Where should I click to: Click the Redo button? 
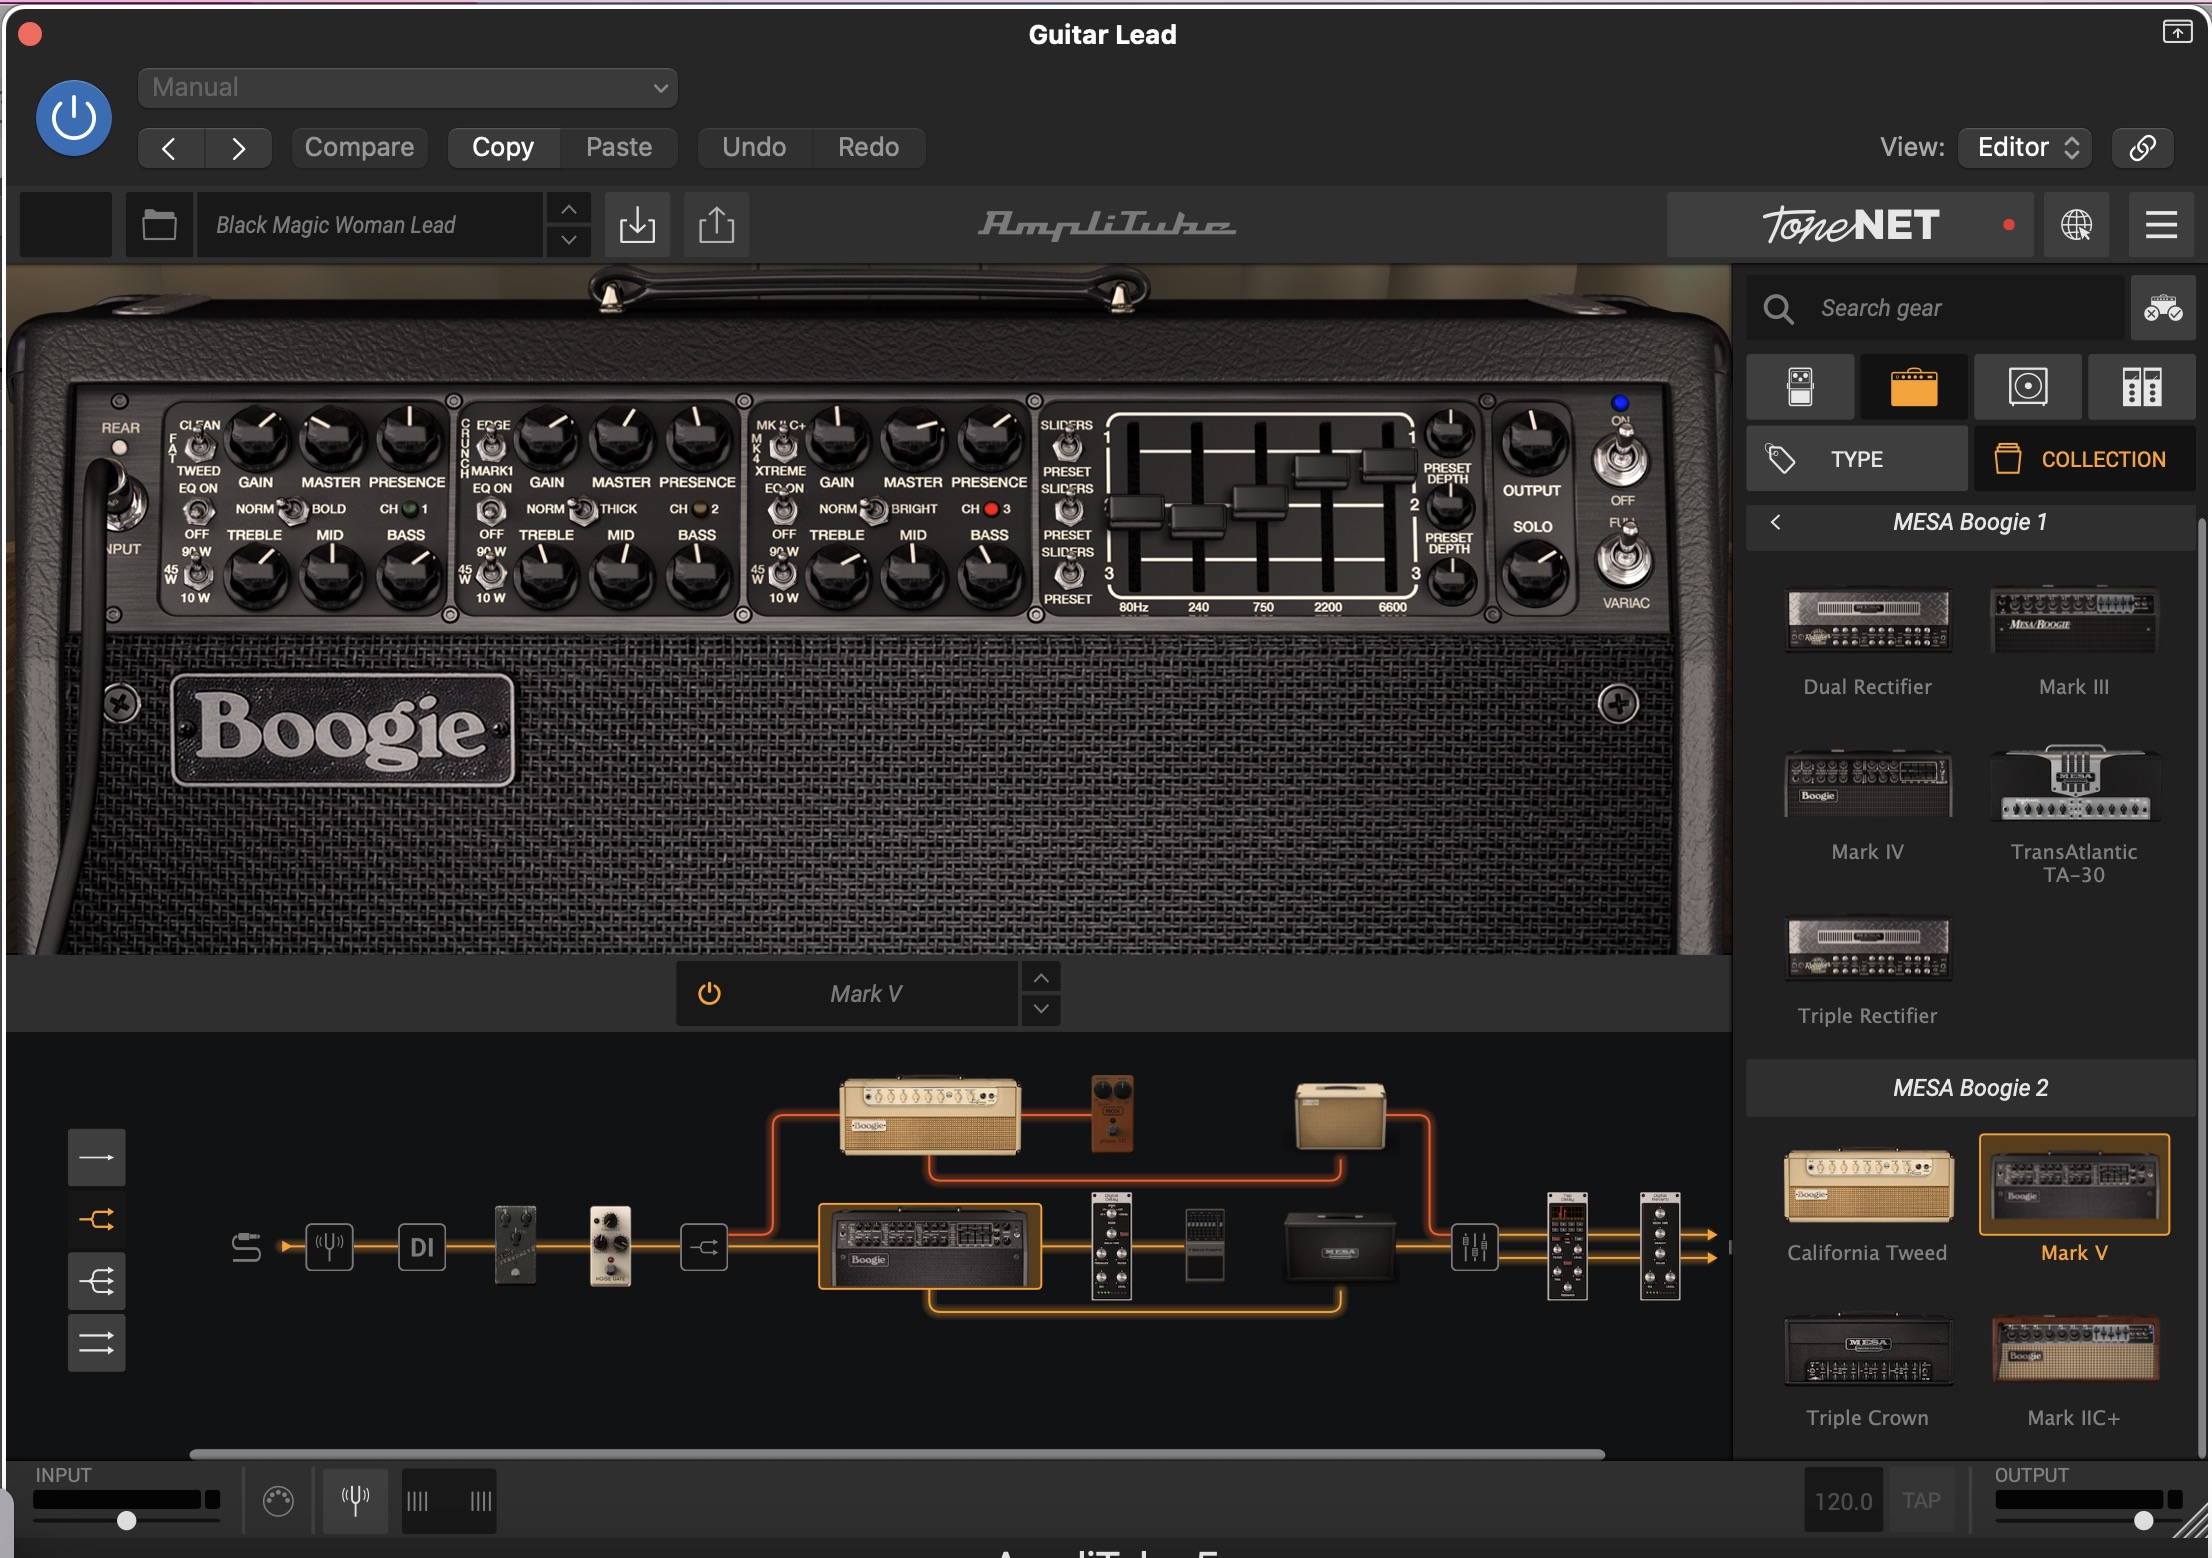pos(868,148)
